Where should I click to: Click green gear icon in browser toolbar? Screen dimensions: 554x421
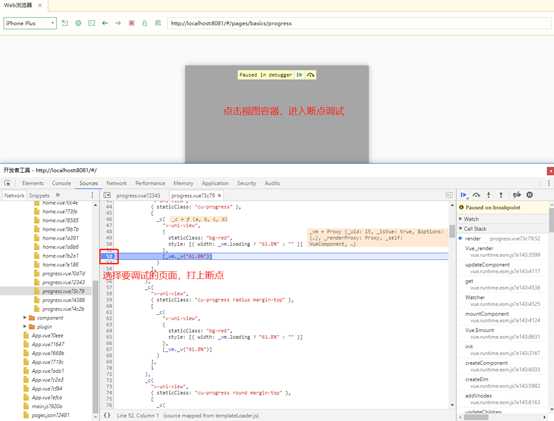[x=78, y=23]
